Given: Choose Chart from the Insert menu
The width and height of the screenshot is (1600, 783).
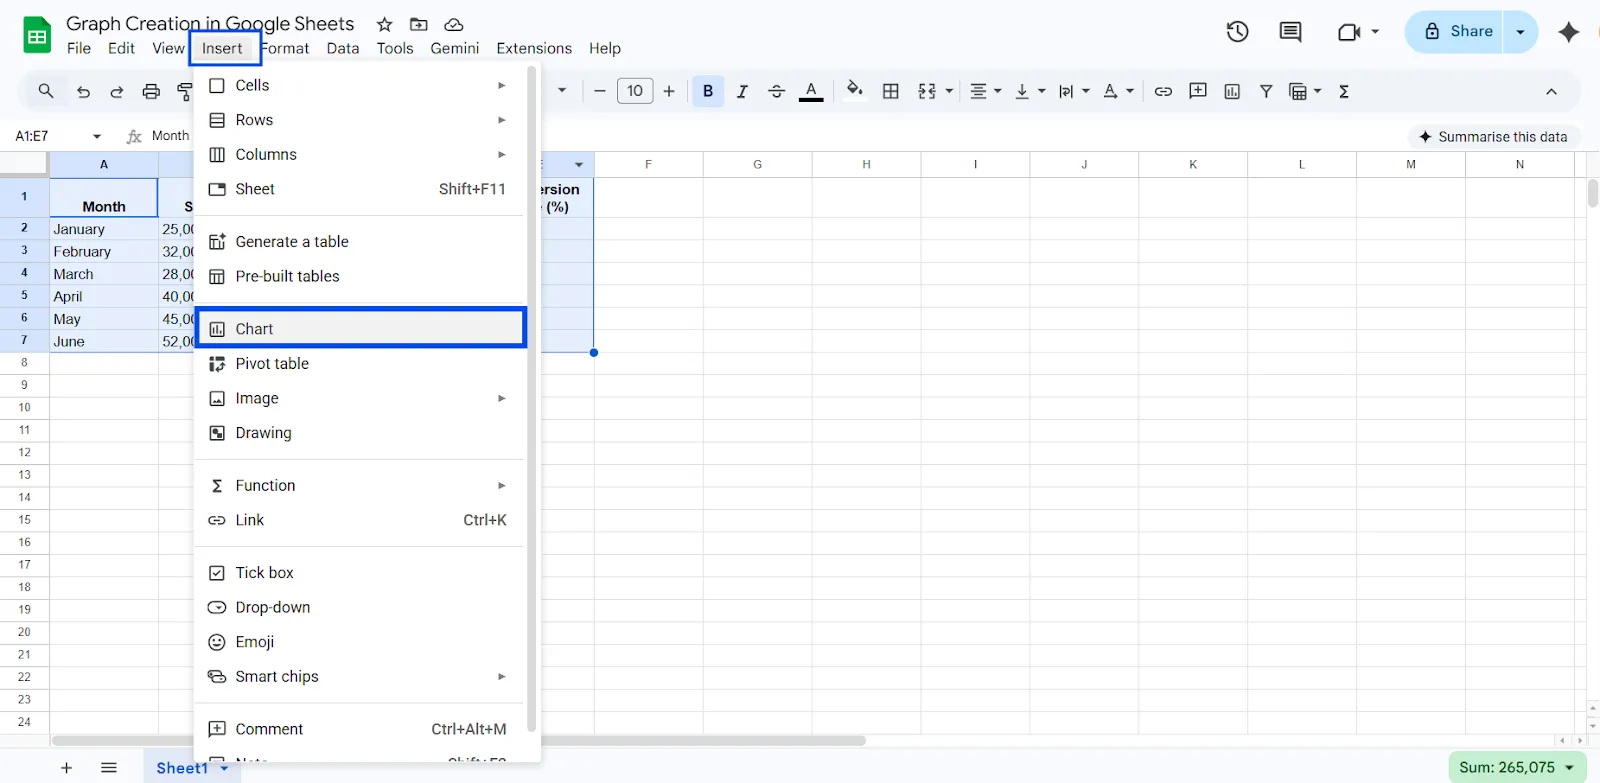Looking at the screenshot, I should point(361,329).
